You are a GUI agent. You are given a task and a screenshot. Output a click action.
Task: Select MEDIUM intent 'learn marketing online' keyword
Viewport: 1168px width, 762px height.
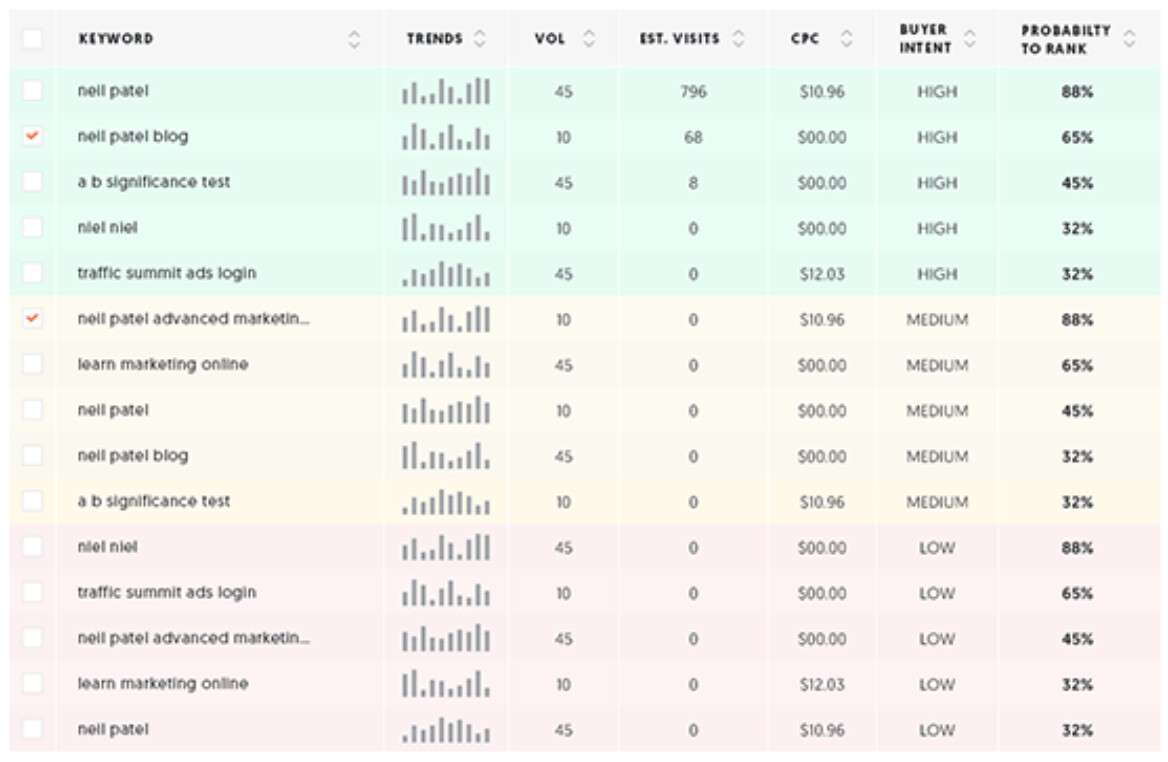[163, 364]
